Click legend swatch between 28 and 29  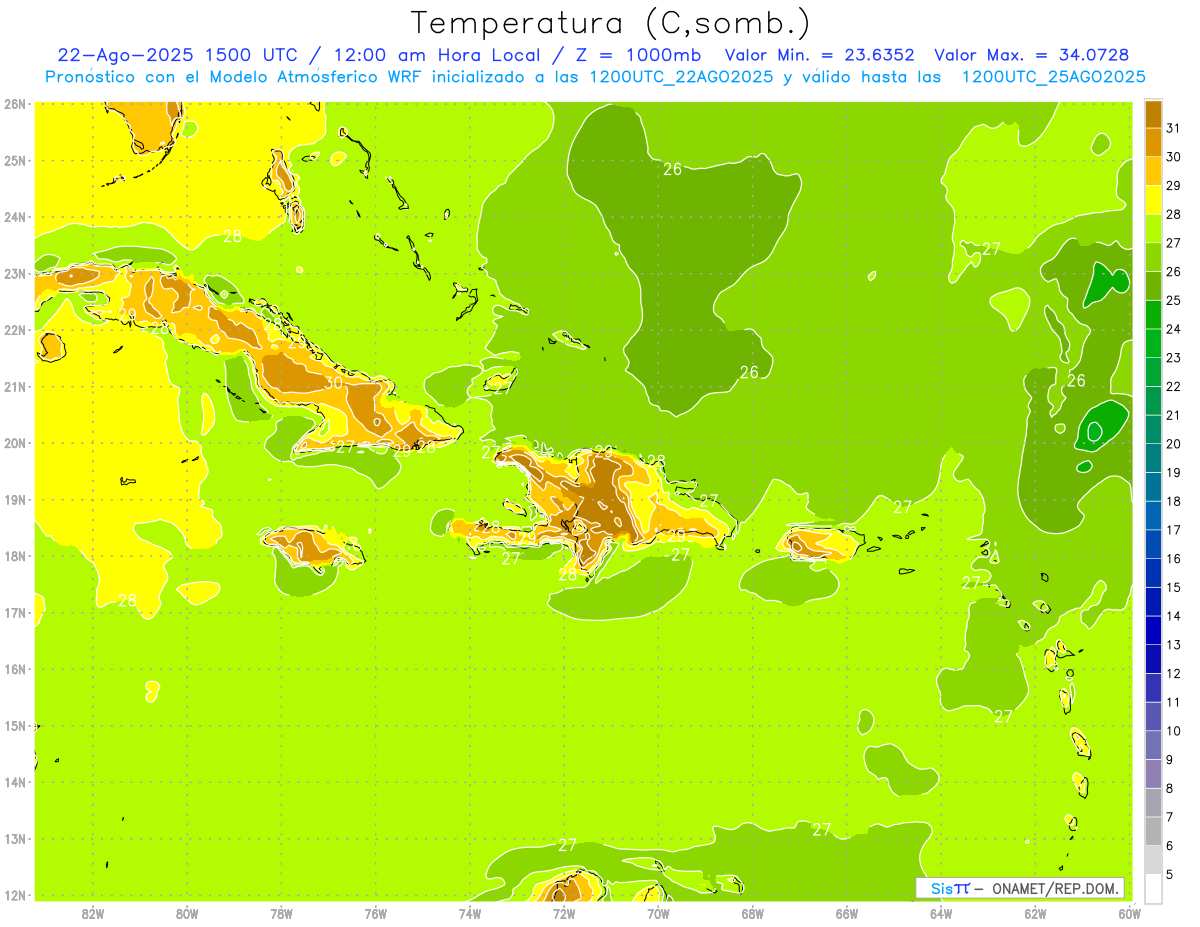coord(1153,200)
